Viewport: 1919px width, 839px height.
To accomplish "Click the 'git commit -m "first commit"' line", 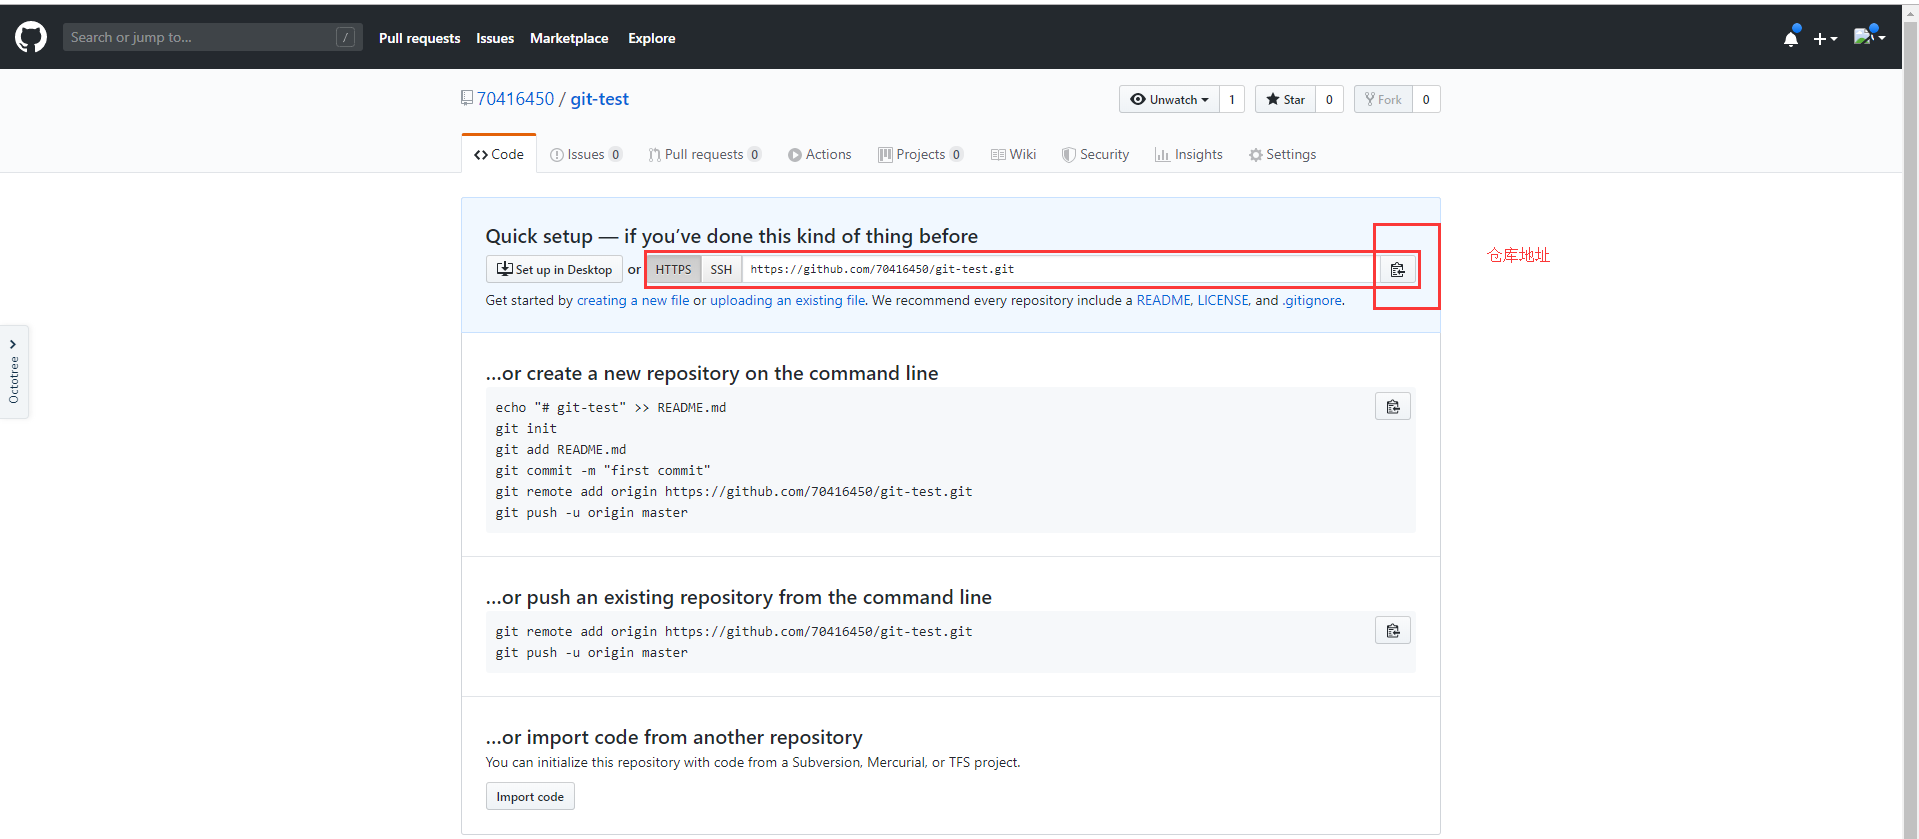I will tap(603, 470).
